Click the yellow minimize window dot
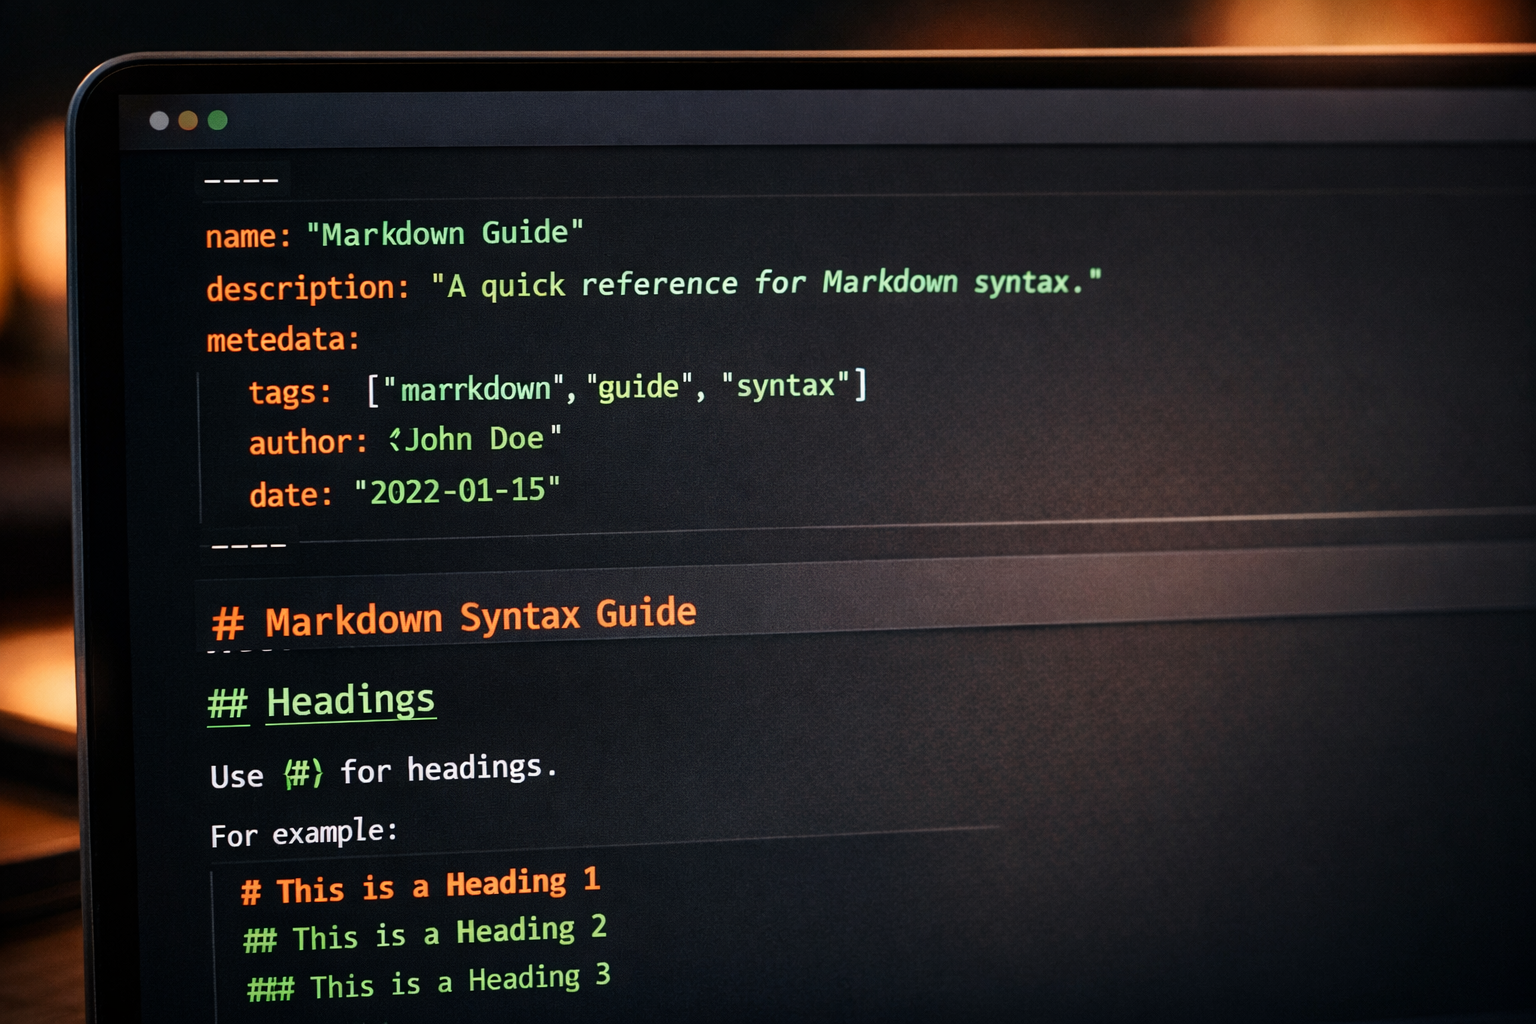1536x1024 pixels. click(188, 121)
